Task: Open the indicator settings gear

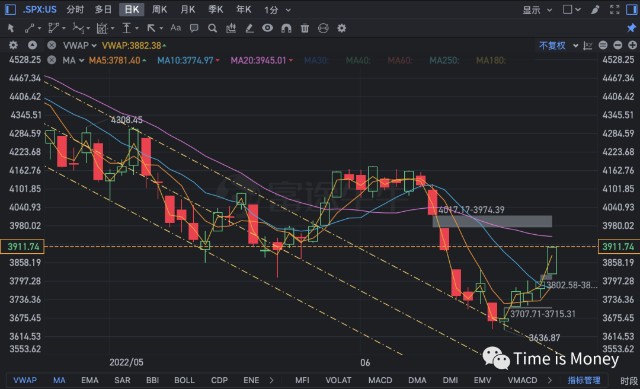Action: click(13, 45)
